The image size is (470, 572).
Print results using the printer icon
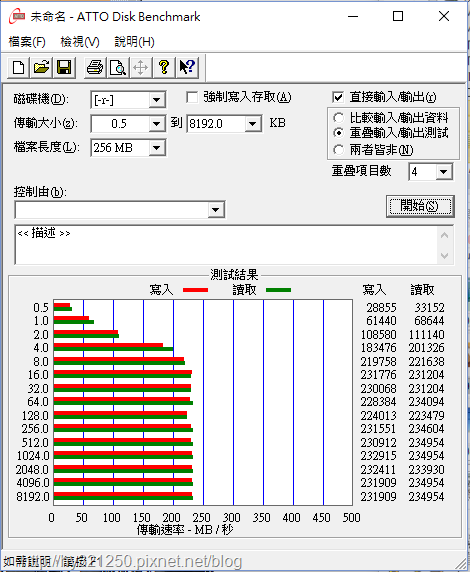(95, 67)
